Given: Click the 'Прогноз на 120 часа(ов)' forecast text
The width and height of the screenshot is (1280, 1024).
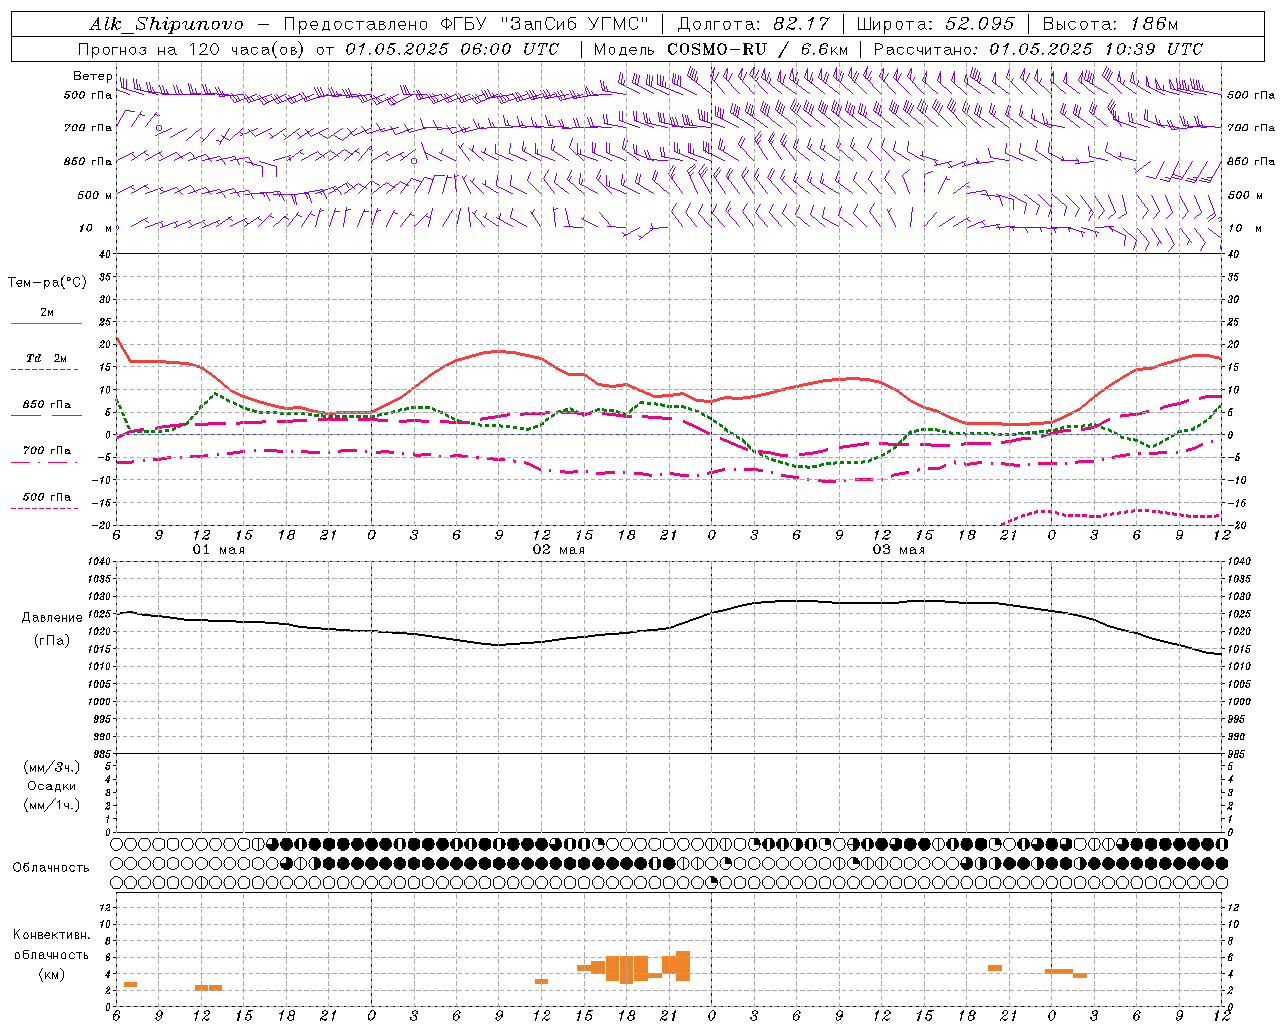Looking at the screenshot, I should pos(190,49).
